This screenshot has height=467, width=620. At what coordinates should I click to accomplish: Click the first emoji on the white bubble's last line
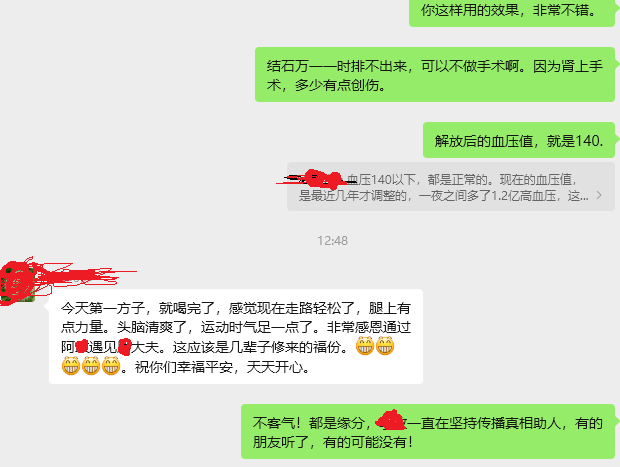coord(71,366)
